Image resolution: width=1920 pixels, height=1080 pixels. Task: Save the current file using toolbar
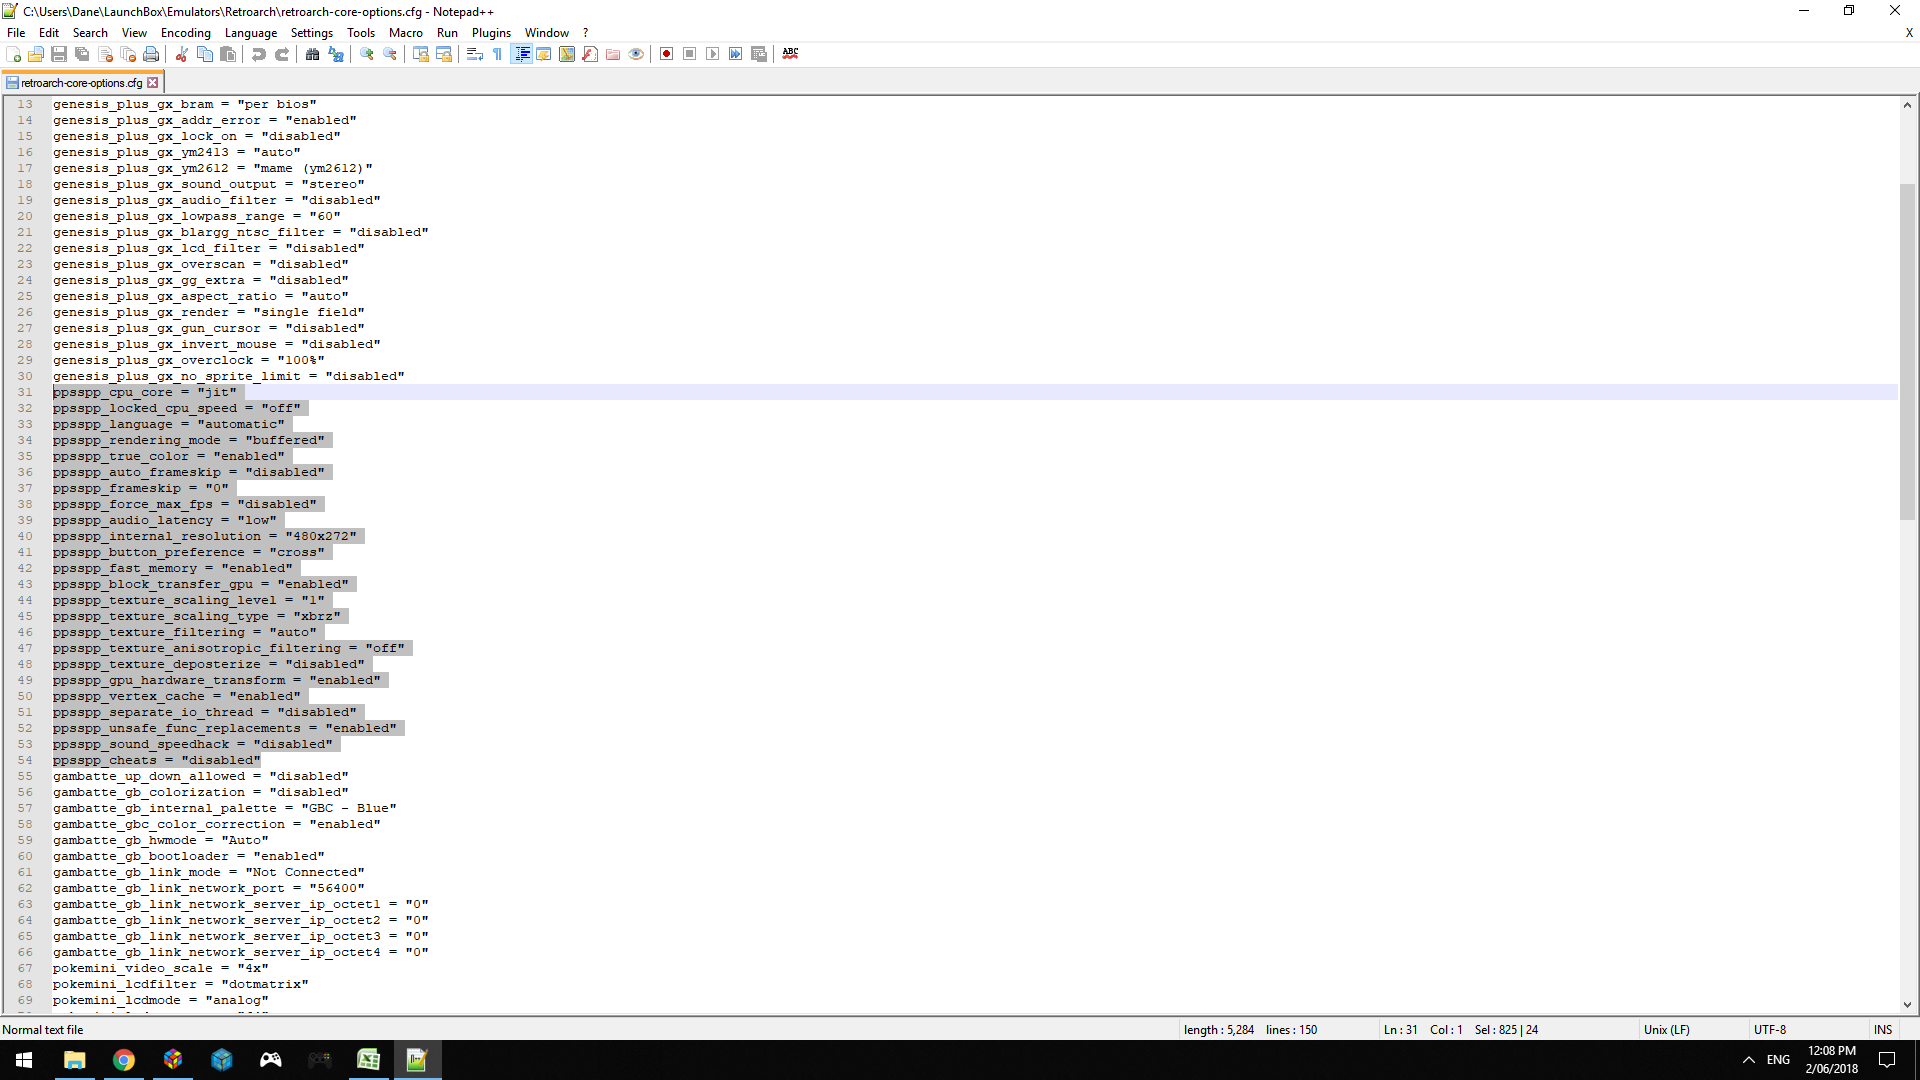click(59, 54)
